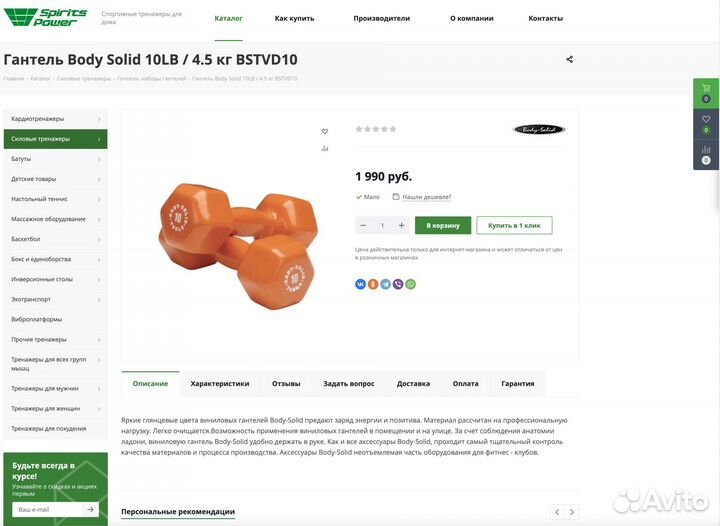Image resolution: width=720 pixels, height=526 pixels.
Task: Switch to the Характеристики tab
Action: pos(219,384)
